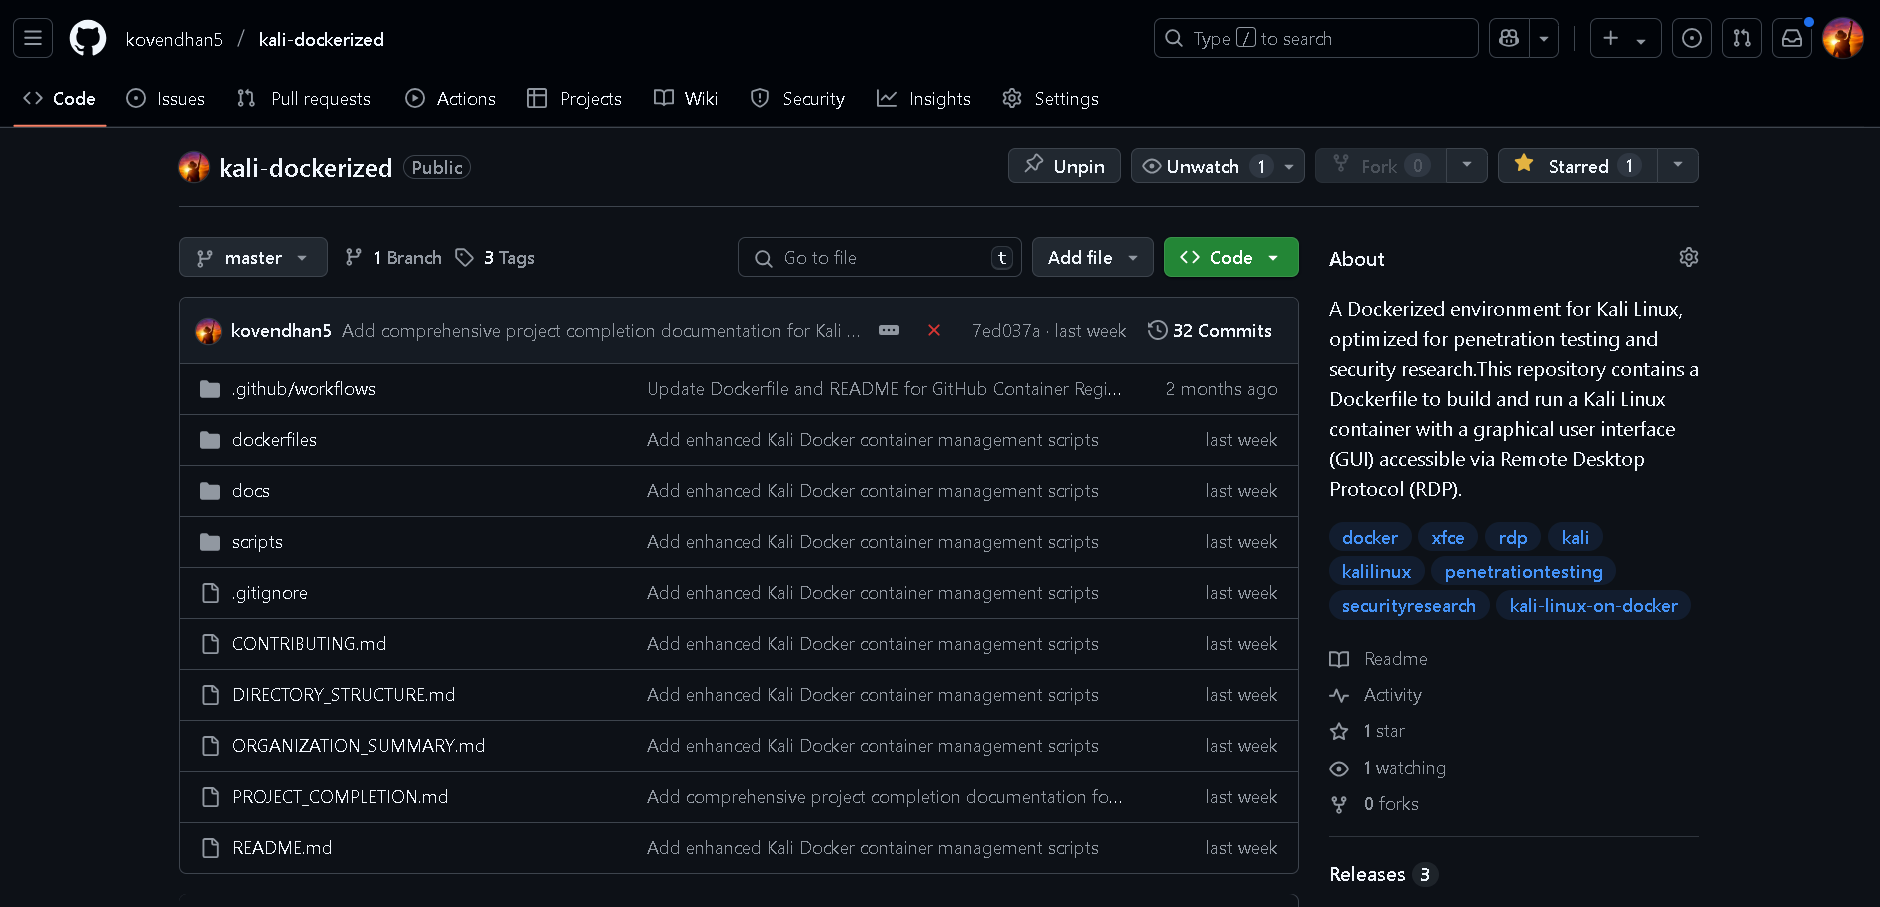This screenshot has width=1880, height=907.
Task: Open Copilot chat icon in header
Action: [1509, 38]
